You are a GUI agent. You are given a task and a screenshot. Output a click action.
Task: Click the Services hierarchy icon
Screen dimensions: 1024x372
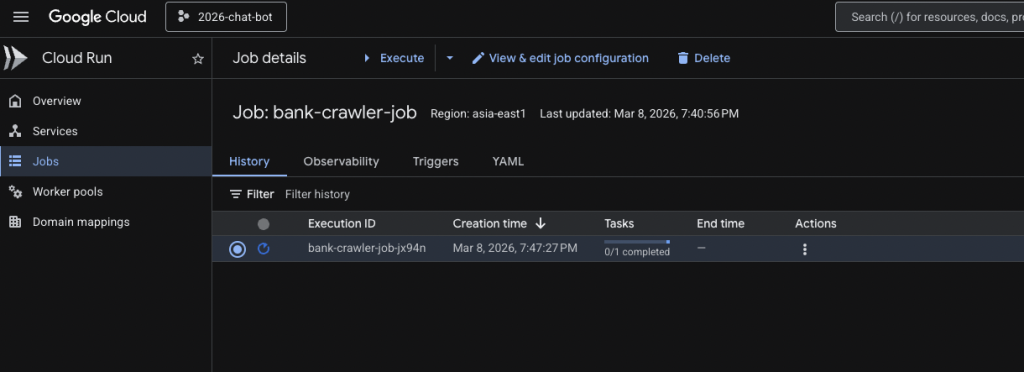(15, 131)
